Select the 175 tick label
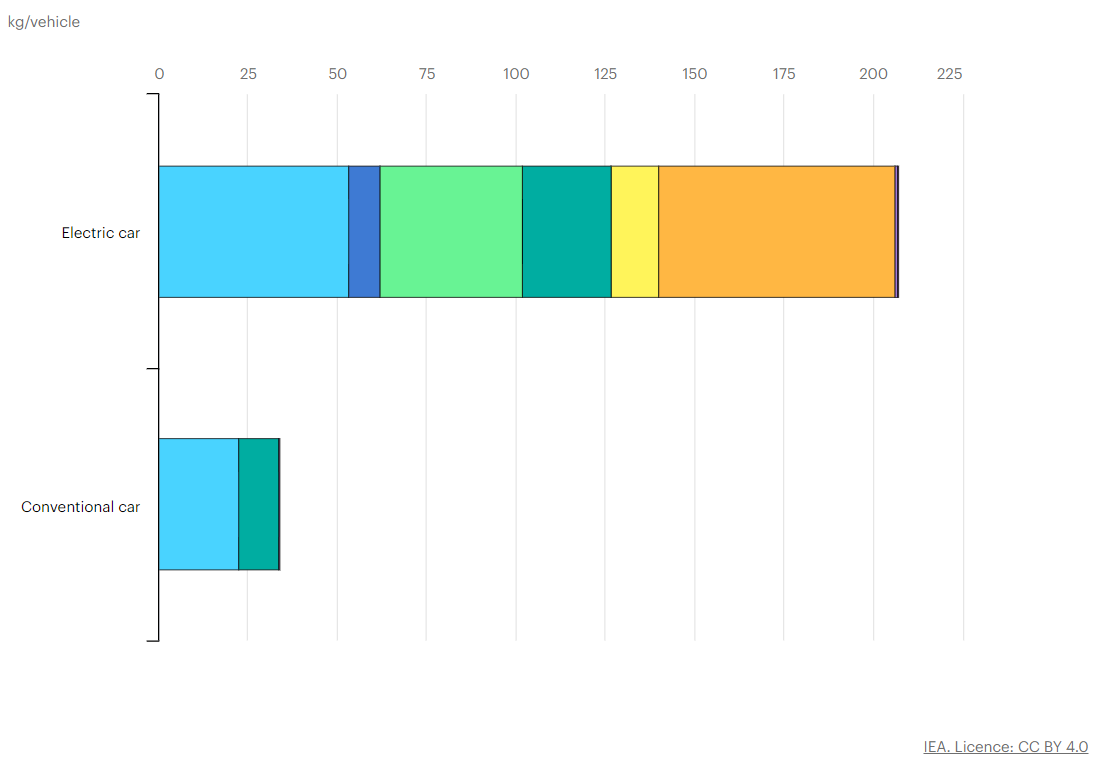The width and height of the screenshot is (1103, 769). tap(784, 74)
